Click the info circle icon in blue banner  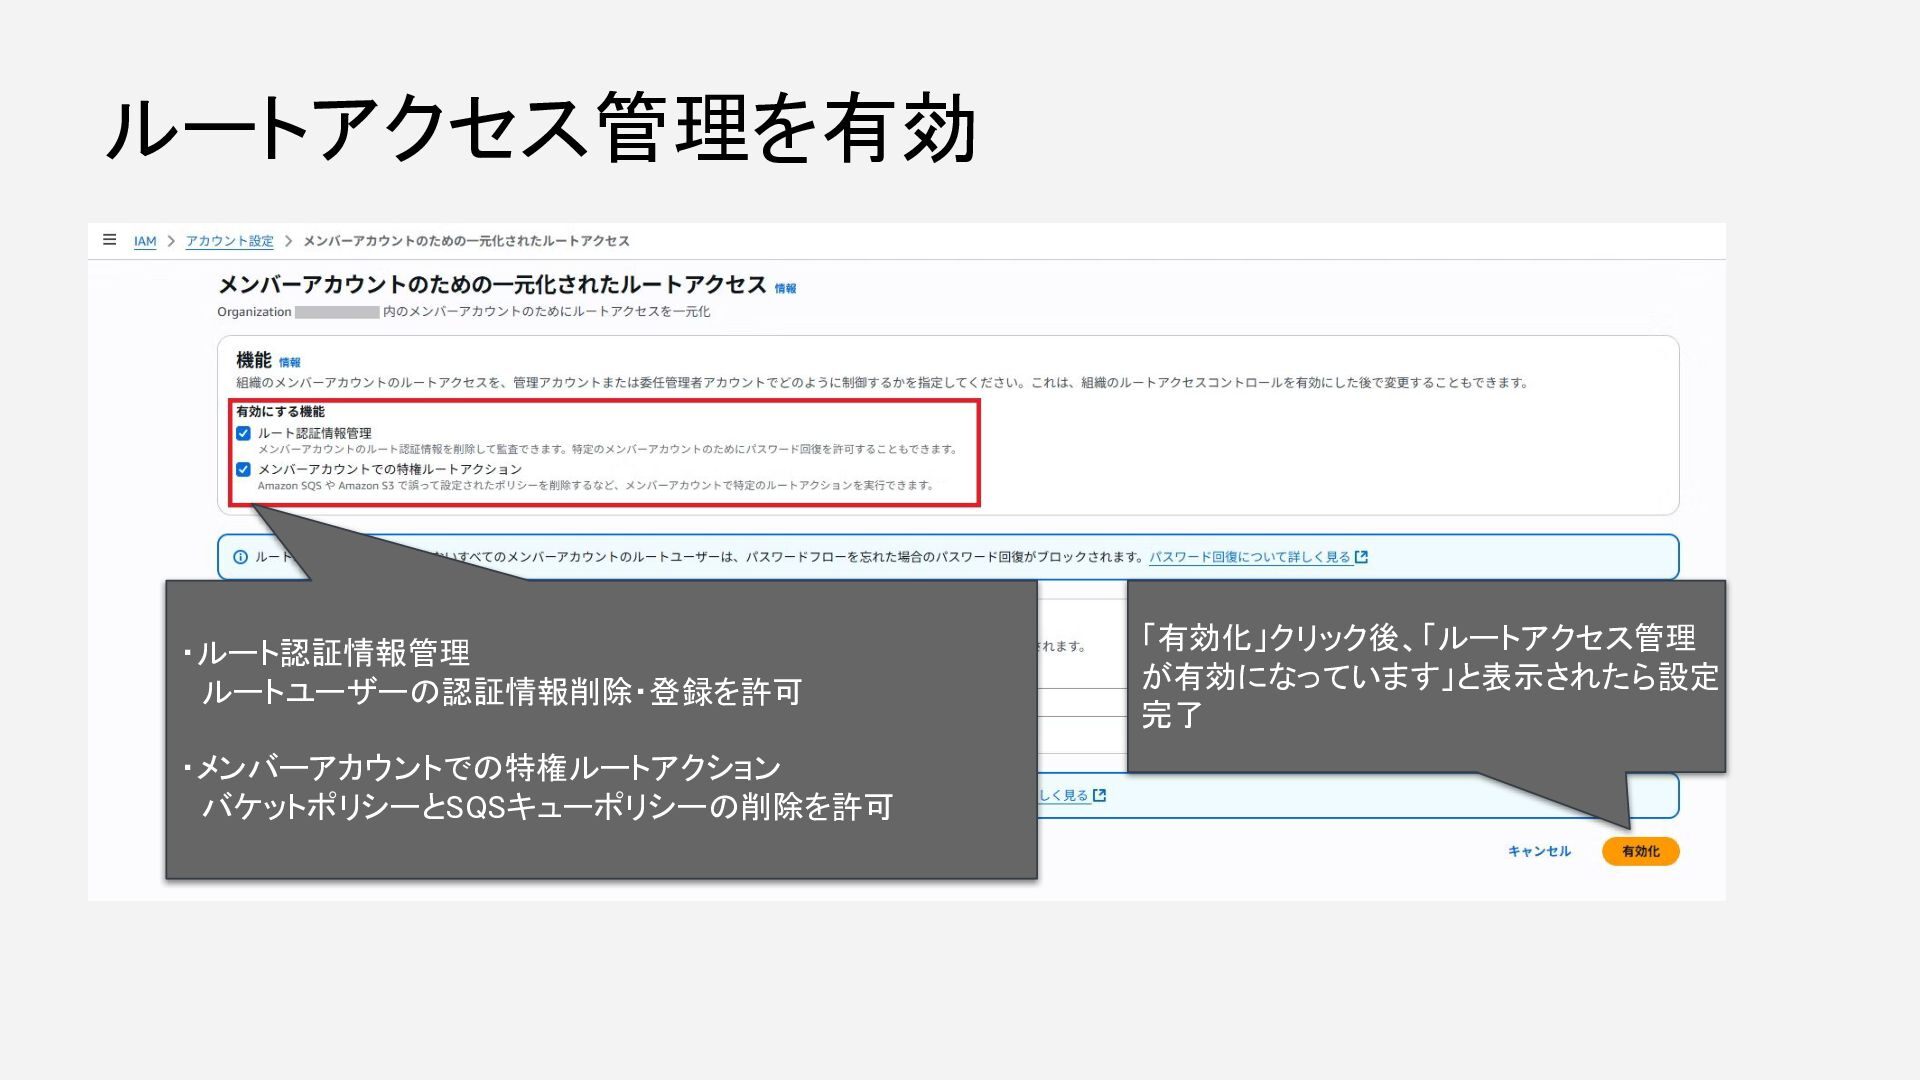point(240,557)
